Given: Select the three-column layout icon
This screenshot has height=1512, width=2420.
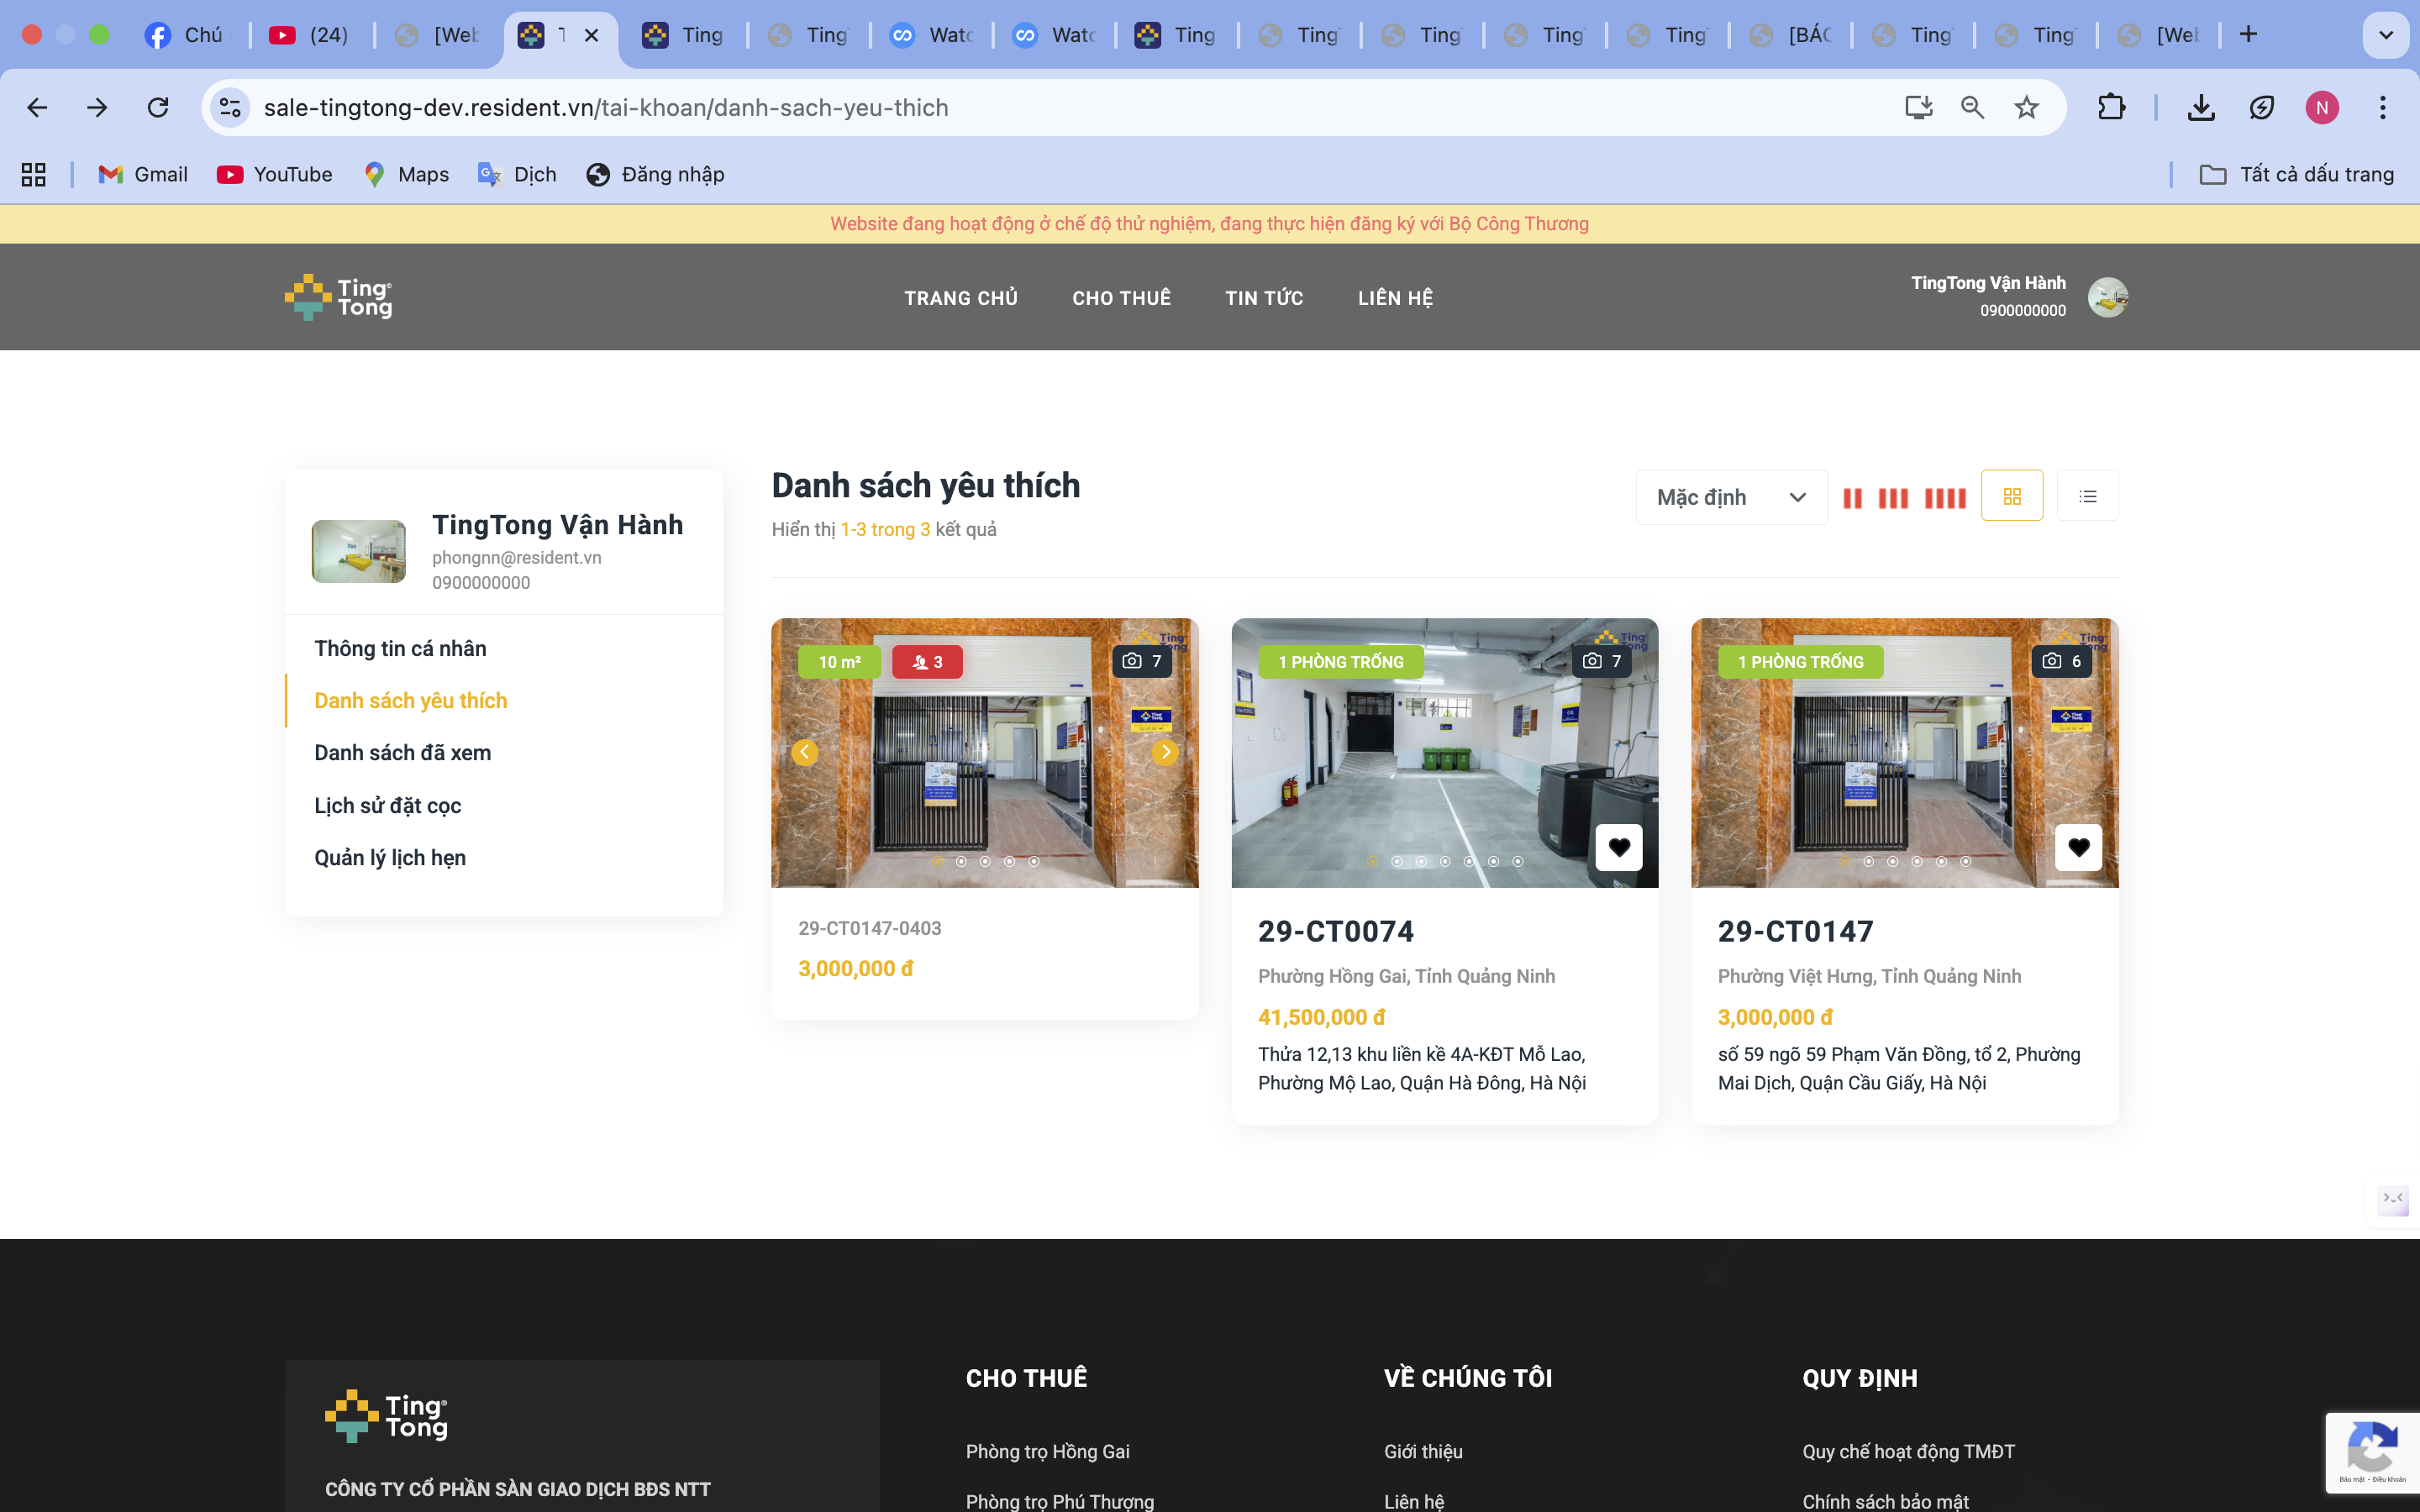Looking at the screenshot, I should [x=1893, y=498].
